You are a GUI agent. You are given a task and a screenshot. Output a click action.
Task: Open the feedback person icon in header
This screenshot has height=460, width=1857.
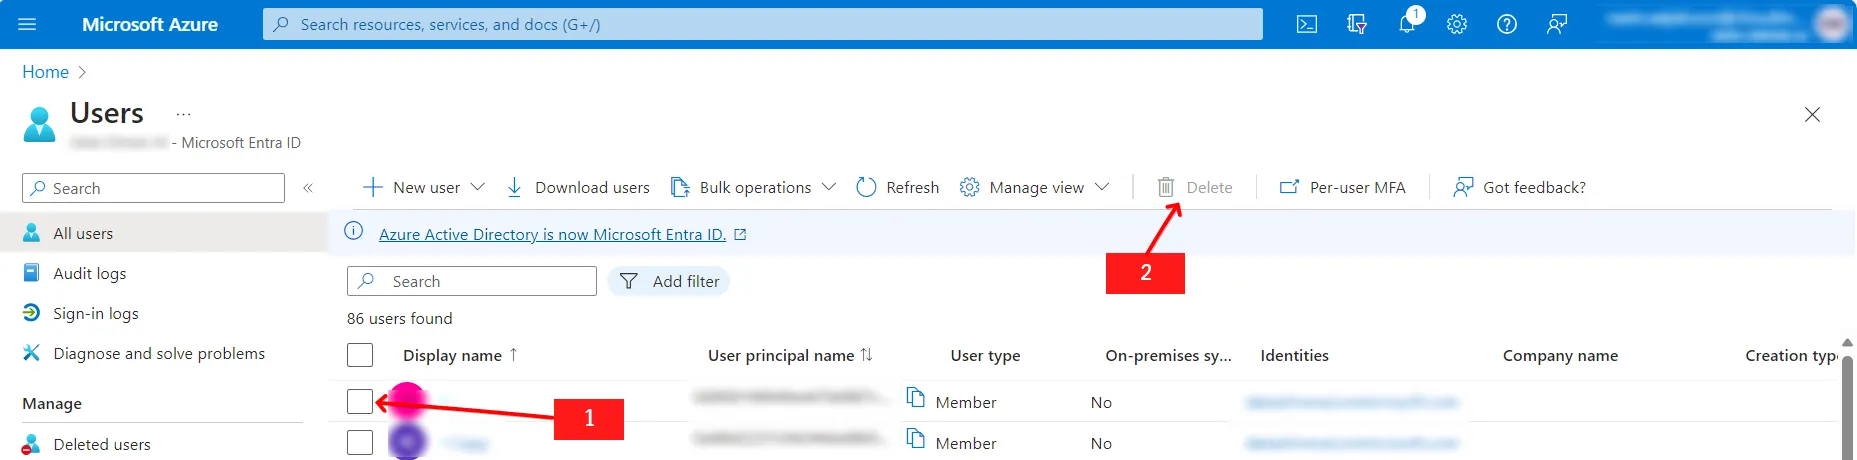pyautogui.click(x=1557, y=24)
